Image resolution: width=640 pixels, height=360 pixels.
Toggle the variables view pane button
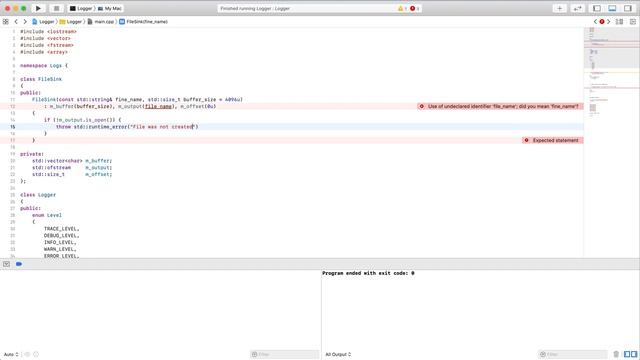click(627, 354)
